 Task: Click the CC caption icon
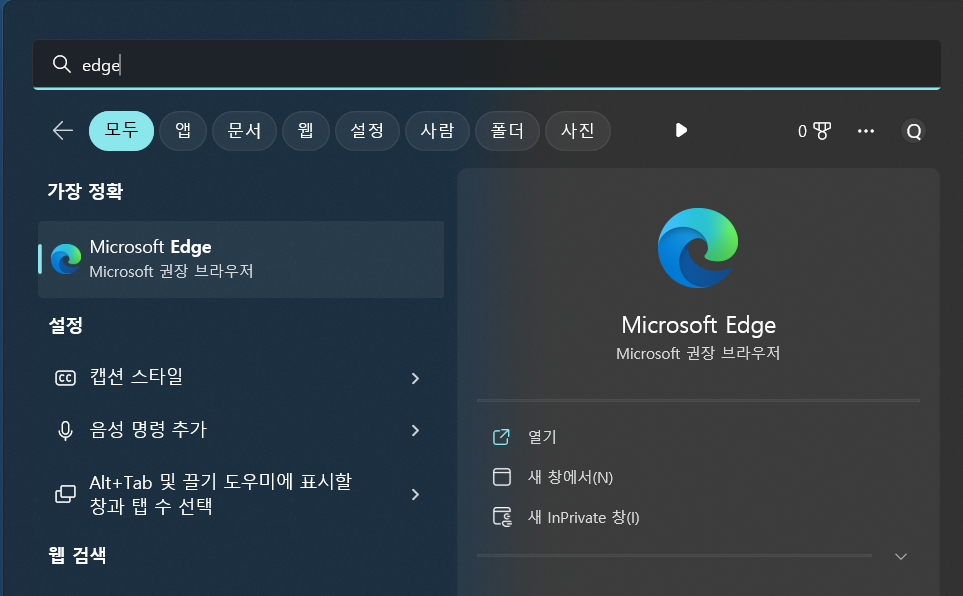click(65, 378)
